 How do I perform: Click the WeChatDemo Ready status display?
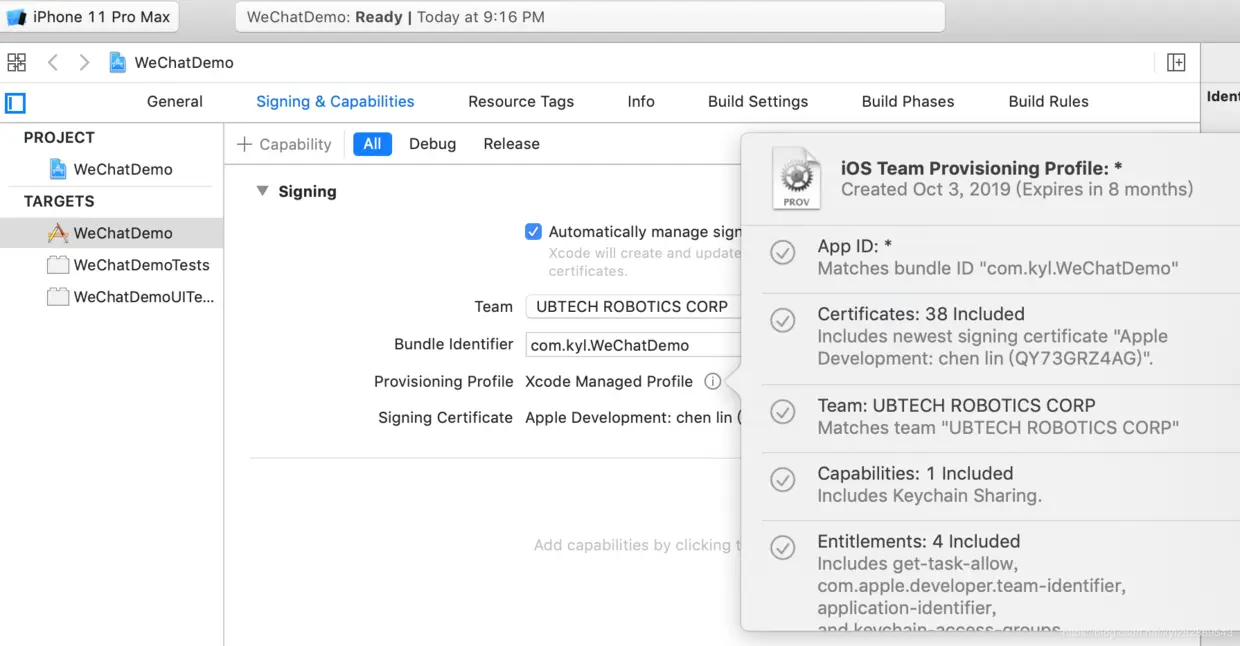pyautogui.click(x=590, y=17)
